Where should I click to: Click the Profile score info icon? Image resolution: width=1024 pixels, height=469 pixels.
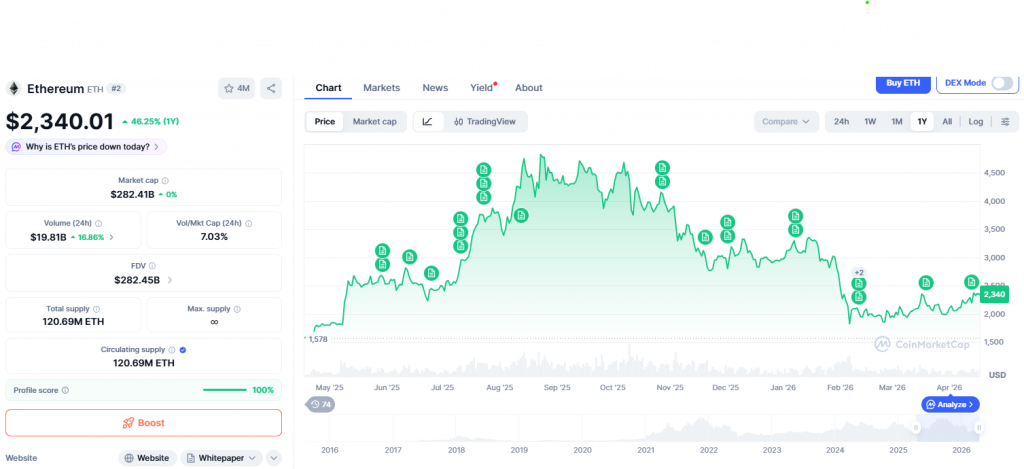pyautogui.click(x=65, y=391)
